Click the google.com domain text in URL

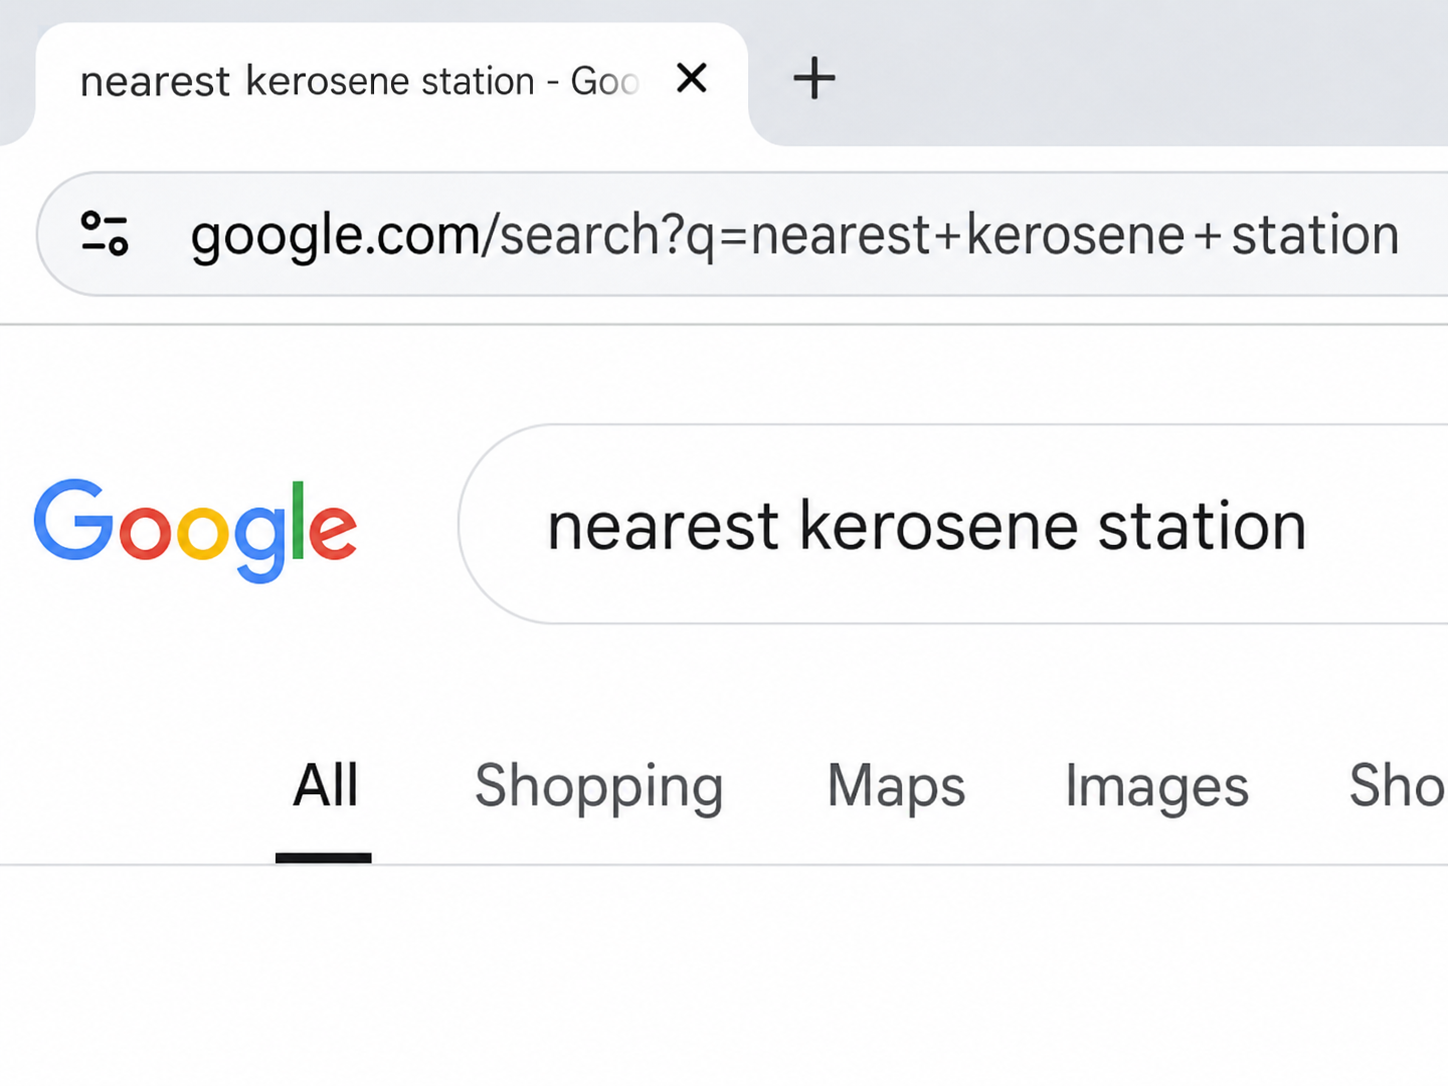(x=336, y=236)
